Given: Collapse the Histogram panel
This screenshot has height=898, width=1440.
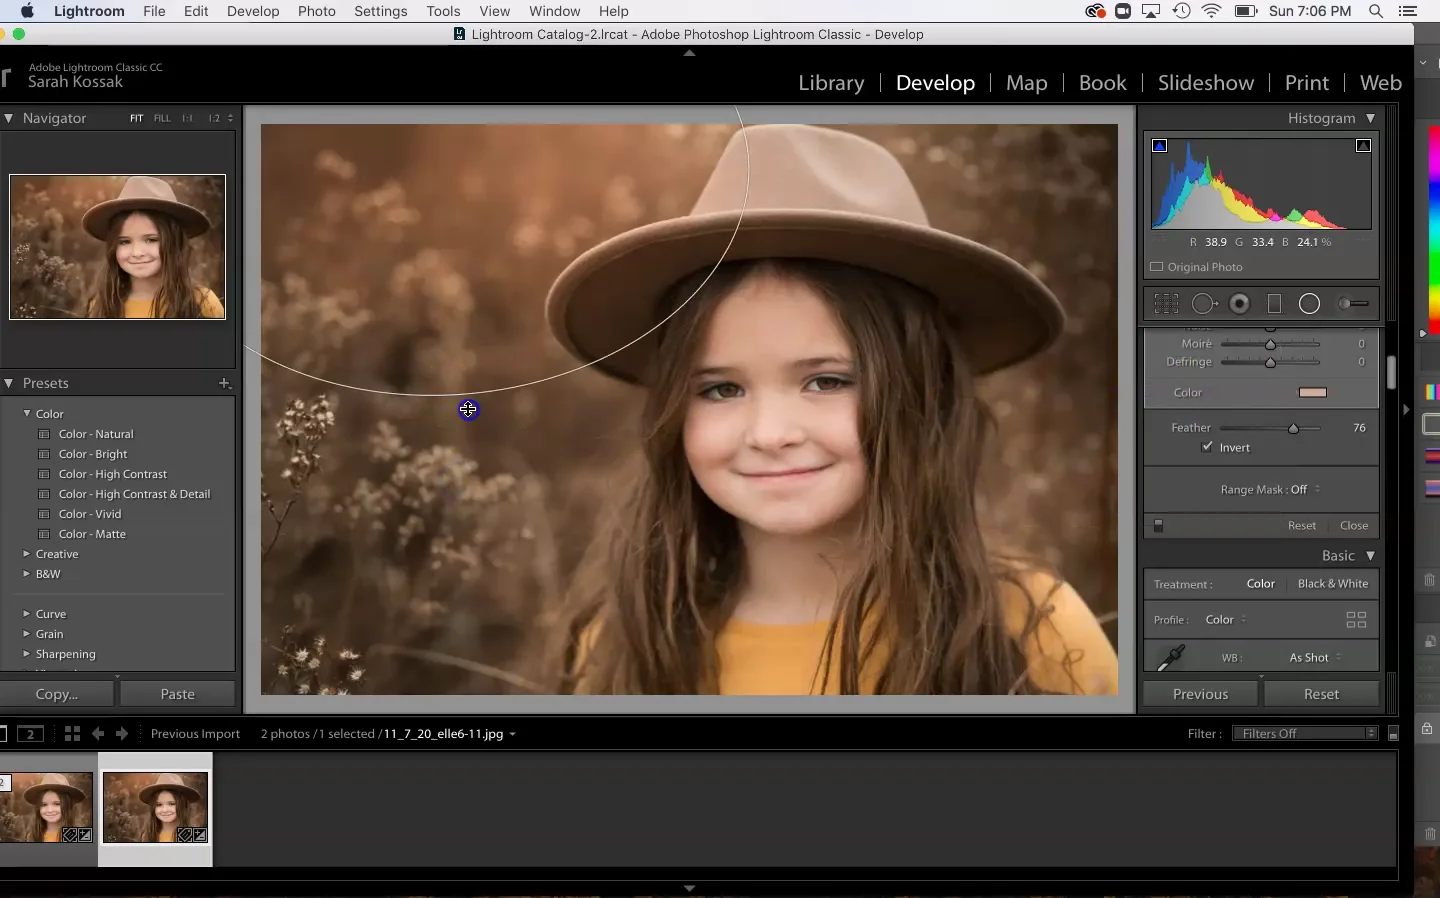Looking at the screenshot, I should [1371, 118].
